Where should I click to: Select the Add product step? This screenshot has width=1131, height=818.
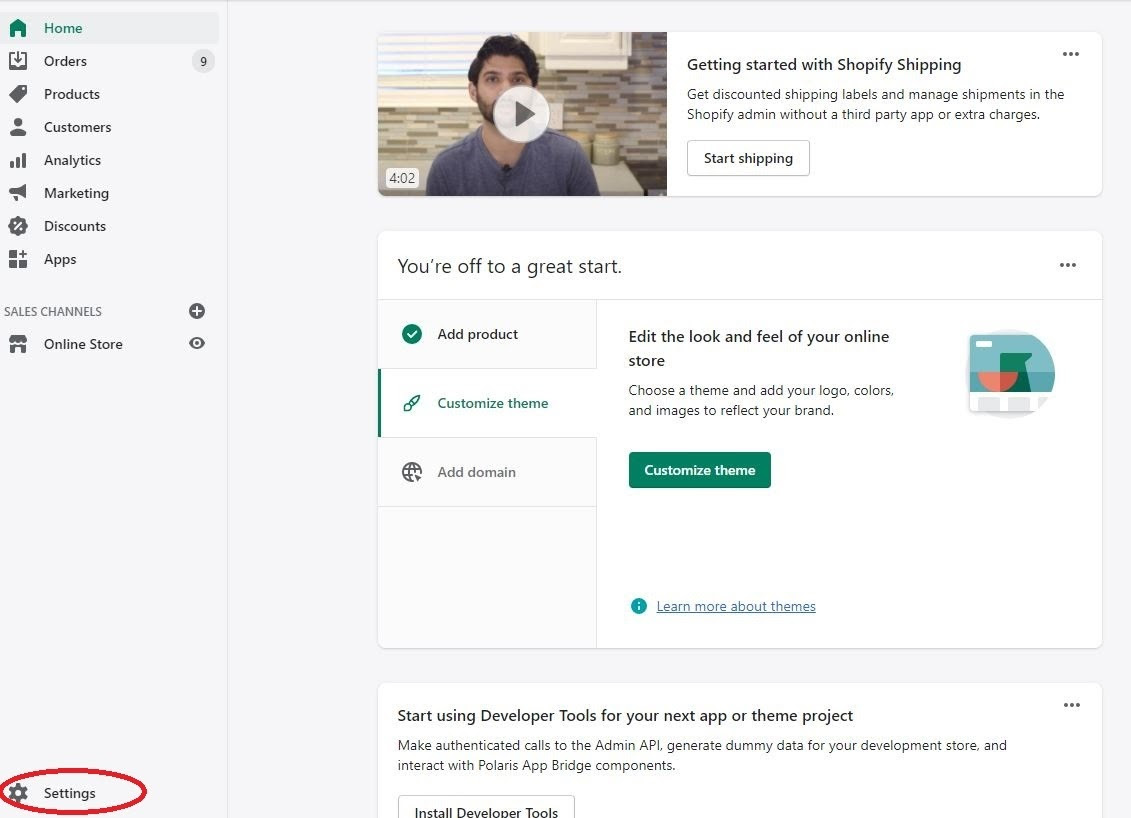[488, 334]
